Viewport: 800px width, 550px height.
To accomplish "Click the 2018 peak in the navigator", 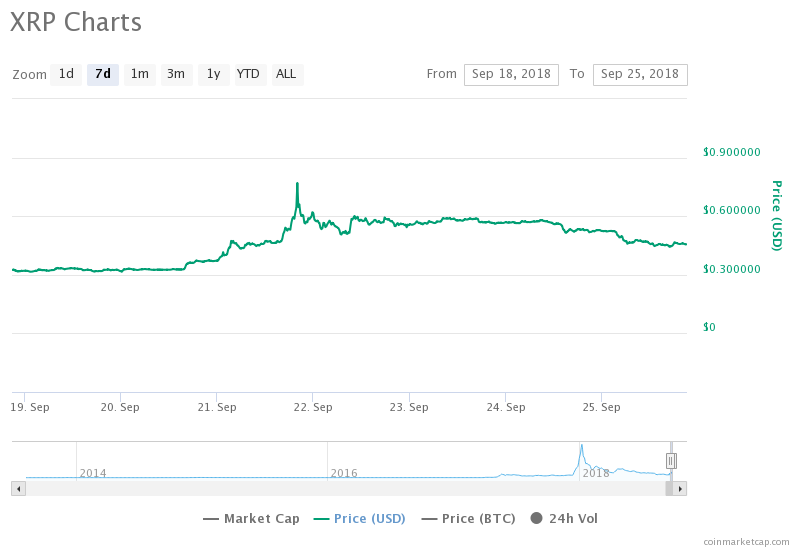I will pyautogui.click(x=581, y=446).
